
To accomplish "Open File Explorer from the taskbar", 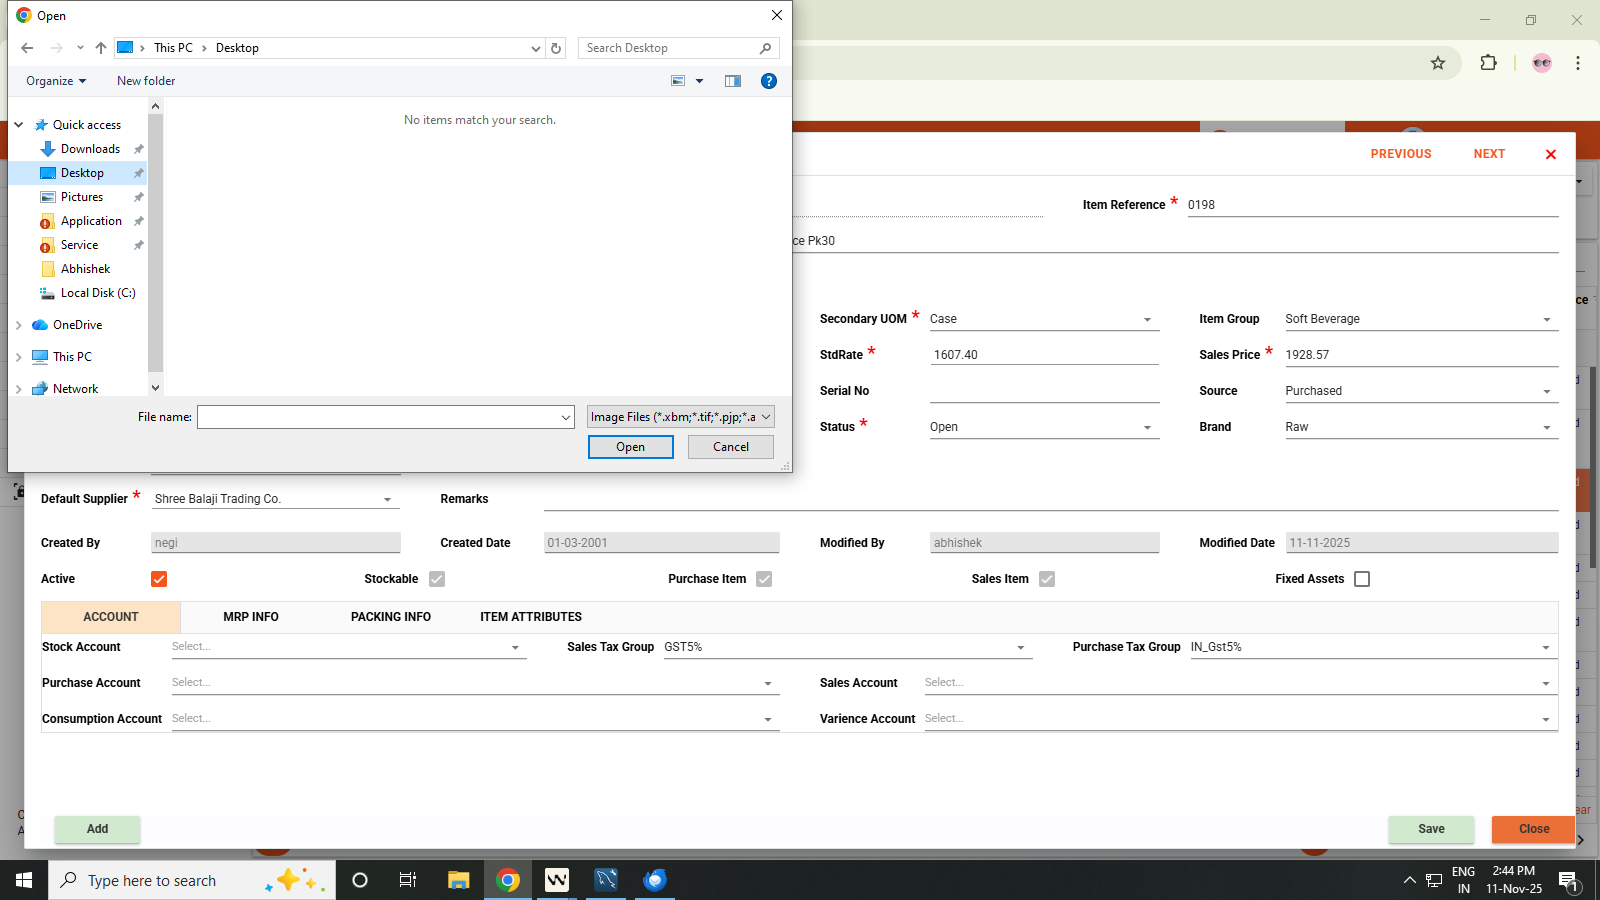I will coord(458,880).
